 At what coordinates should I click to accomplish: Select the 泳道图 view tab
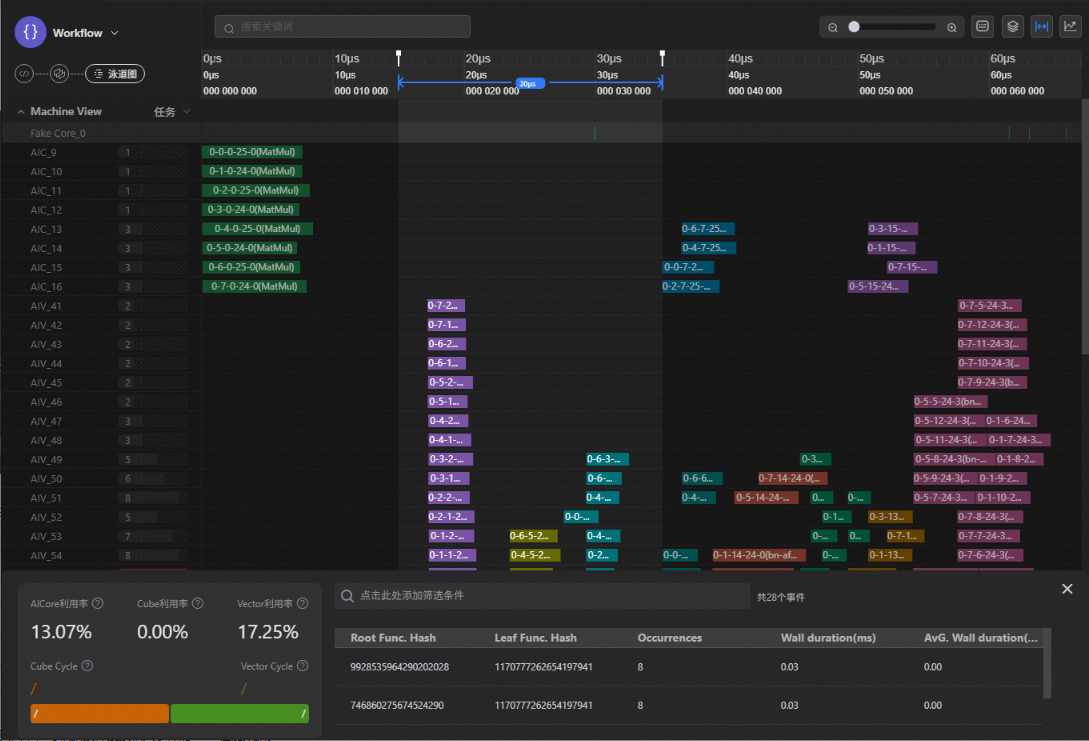click(115, 74)
